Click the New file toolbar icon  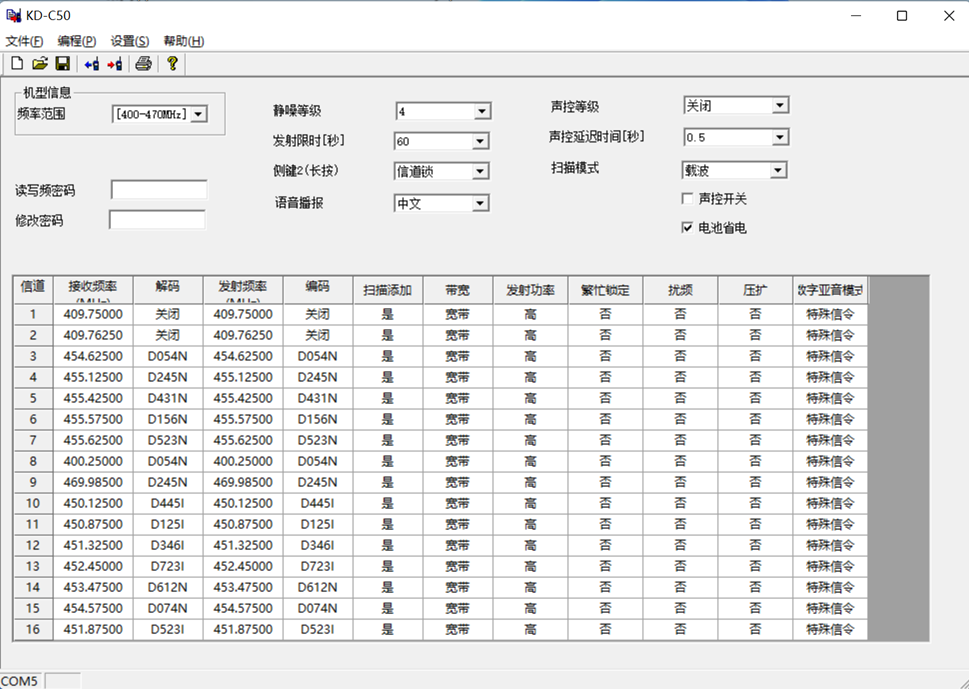(x=16, y=64)
